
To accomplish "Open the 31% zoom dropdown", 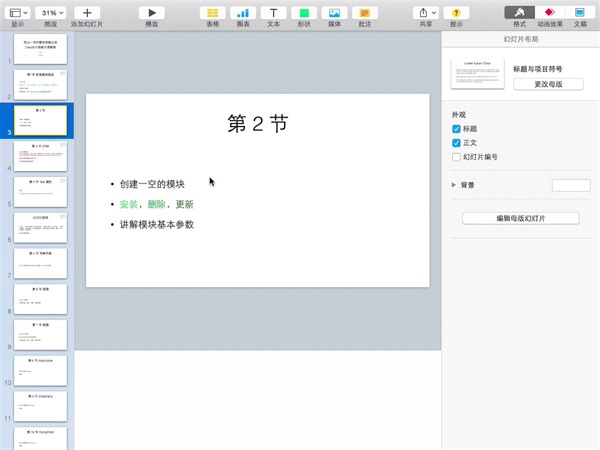I will pyautogui.click(x=51, y=13).
